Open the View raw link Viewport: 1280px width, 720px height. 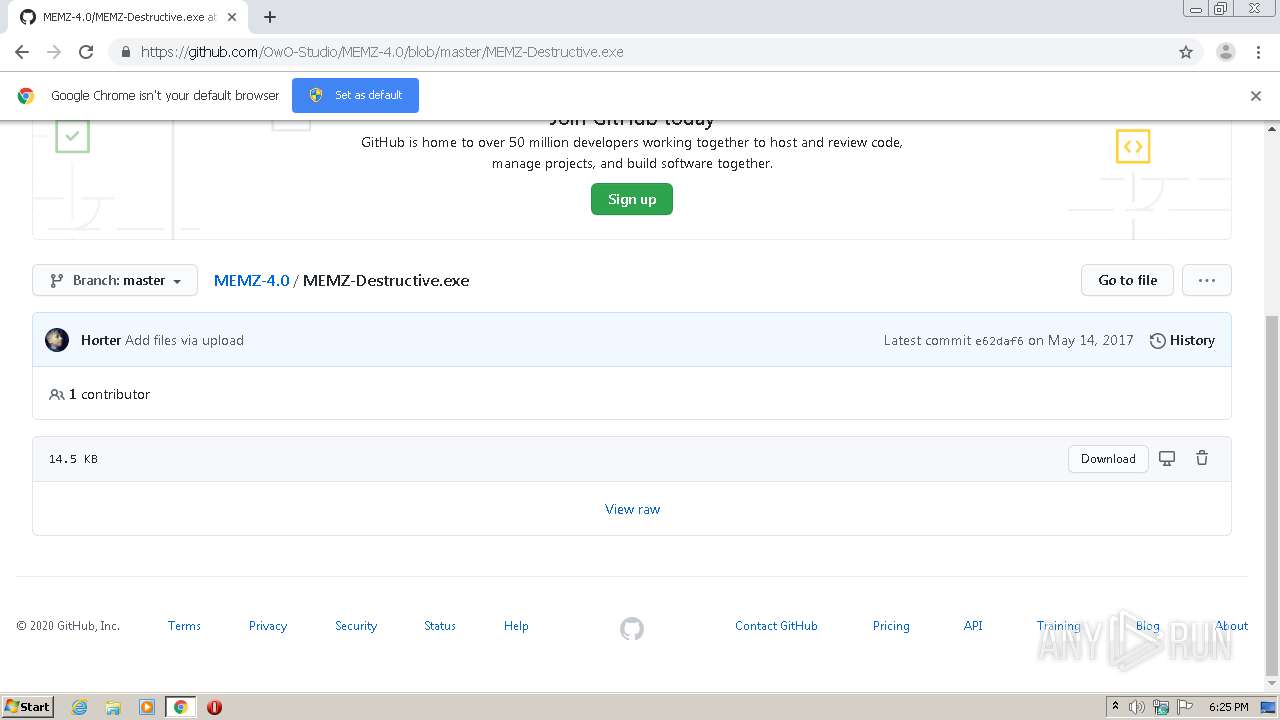[632, 509]
